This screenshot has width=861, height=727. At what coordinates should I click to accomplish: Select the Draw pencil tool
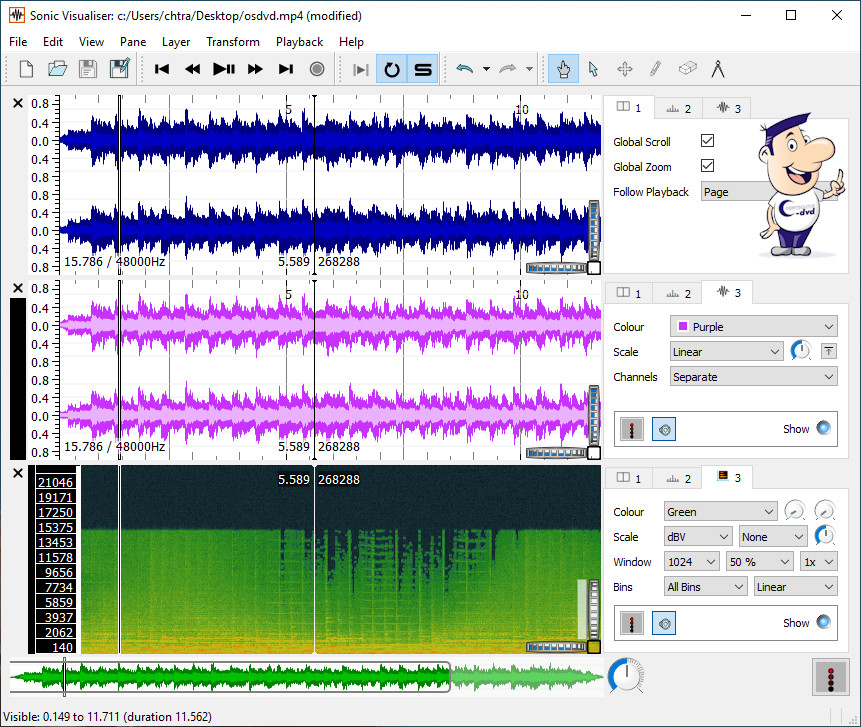pyautogui.click(x=655, y=69)
